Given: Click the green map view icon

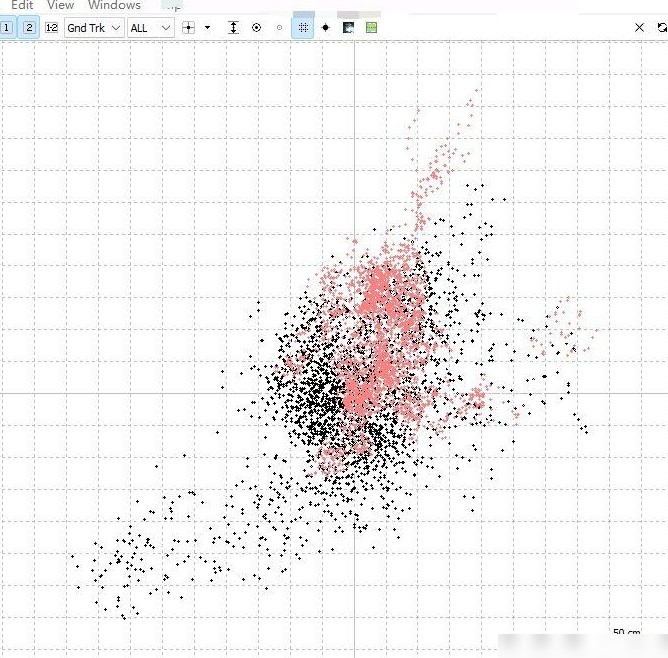Looking at the screenshot, I should tap(371, 28).
